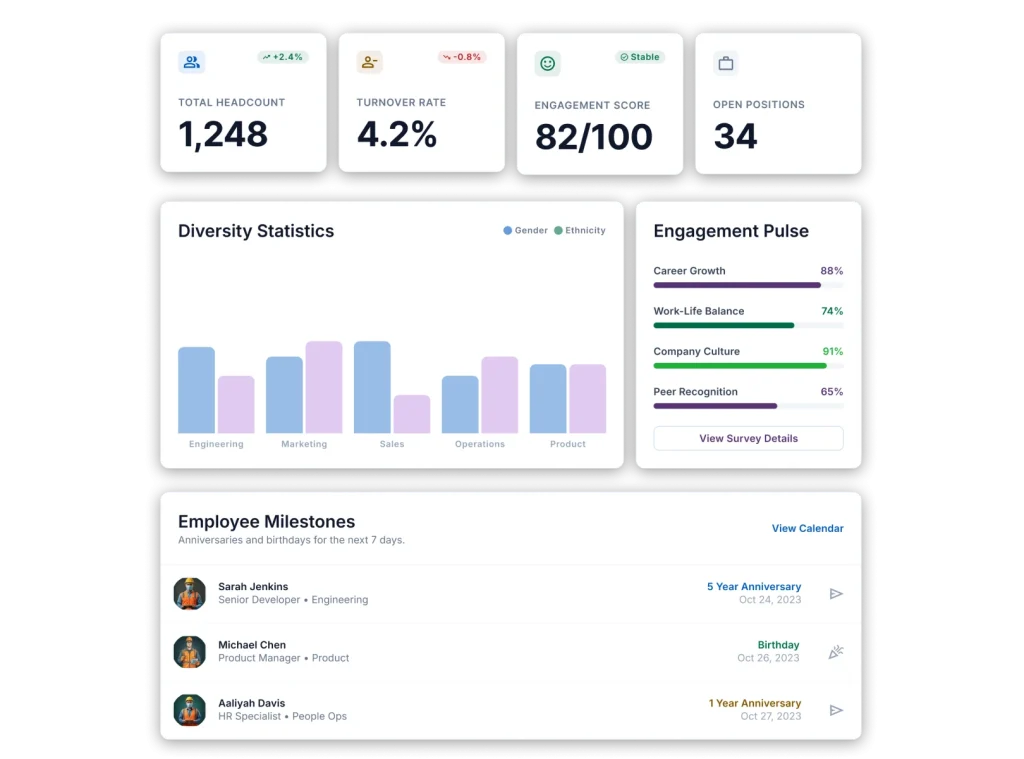Click the -0.8% turnover trend badge
Screen dimensions: 1024x759
462,57
